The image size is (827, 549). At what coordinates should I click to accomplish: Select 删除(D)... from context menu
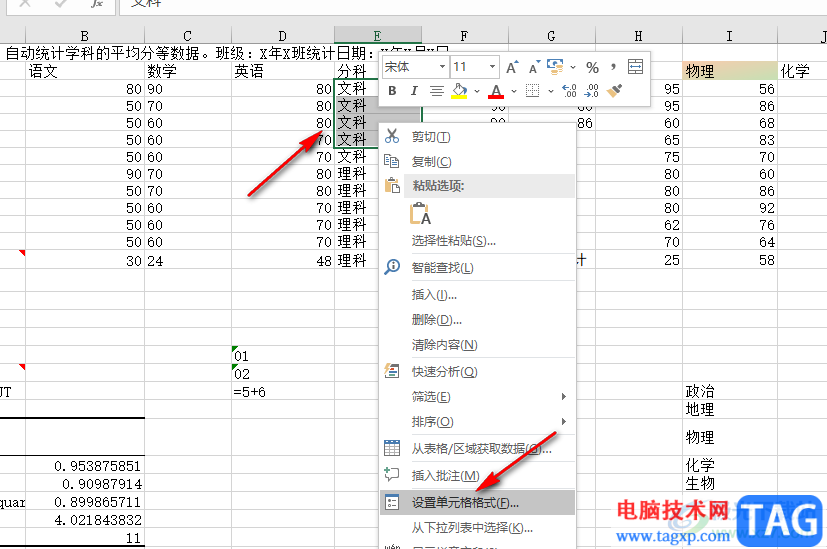(x=477, y=320)
